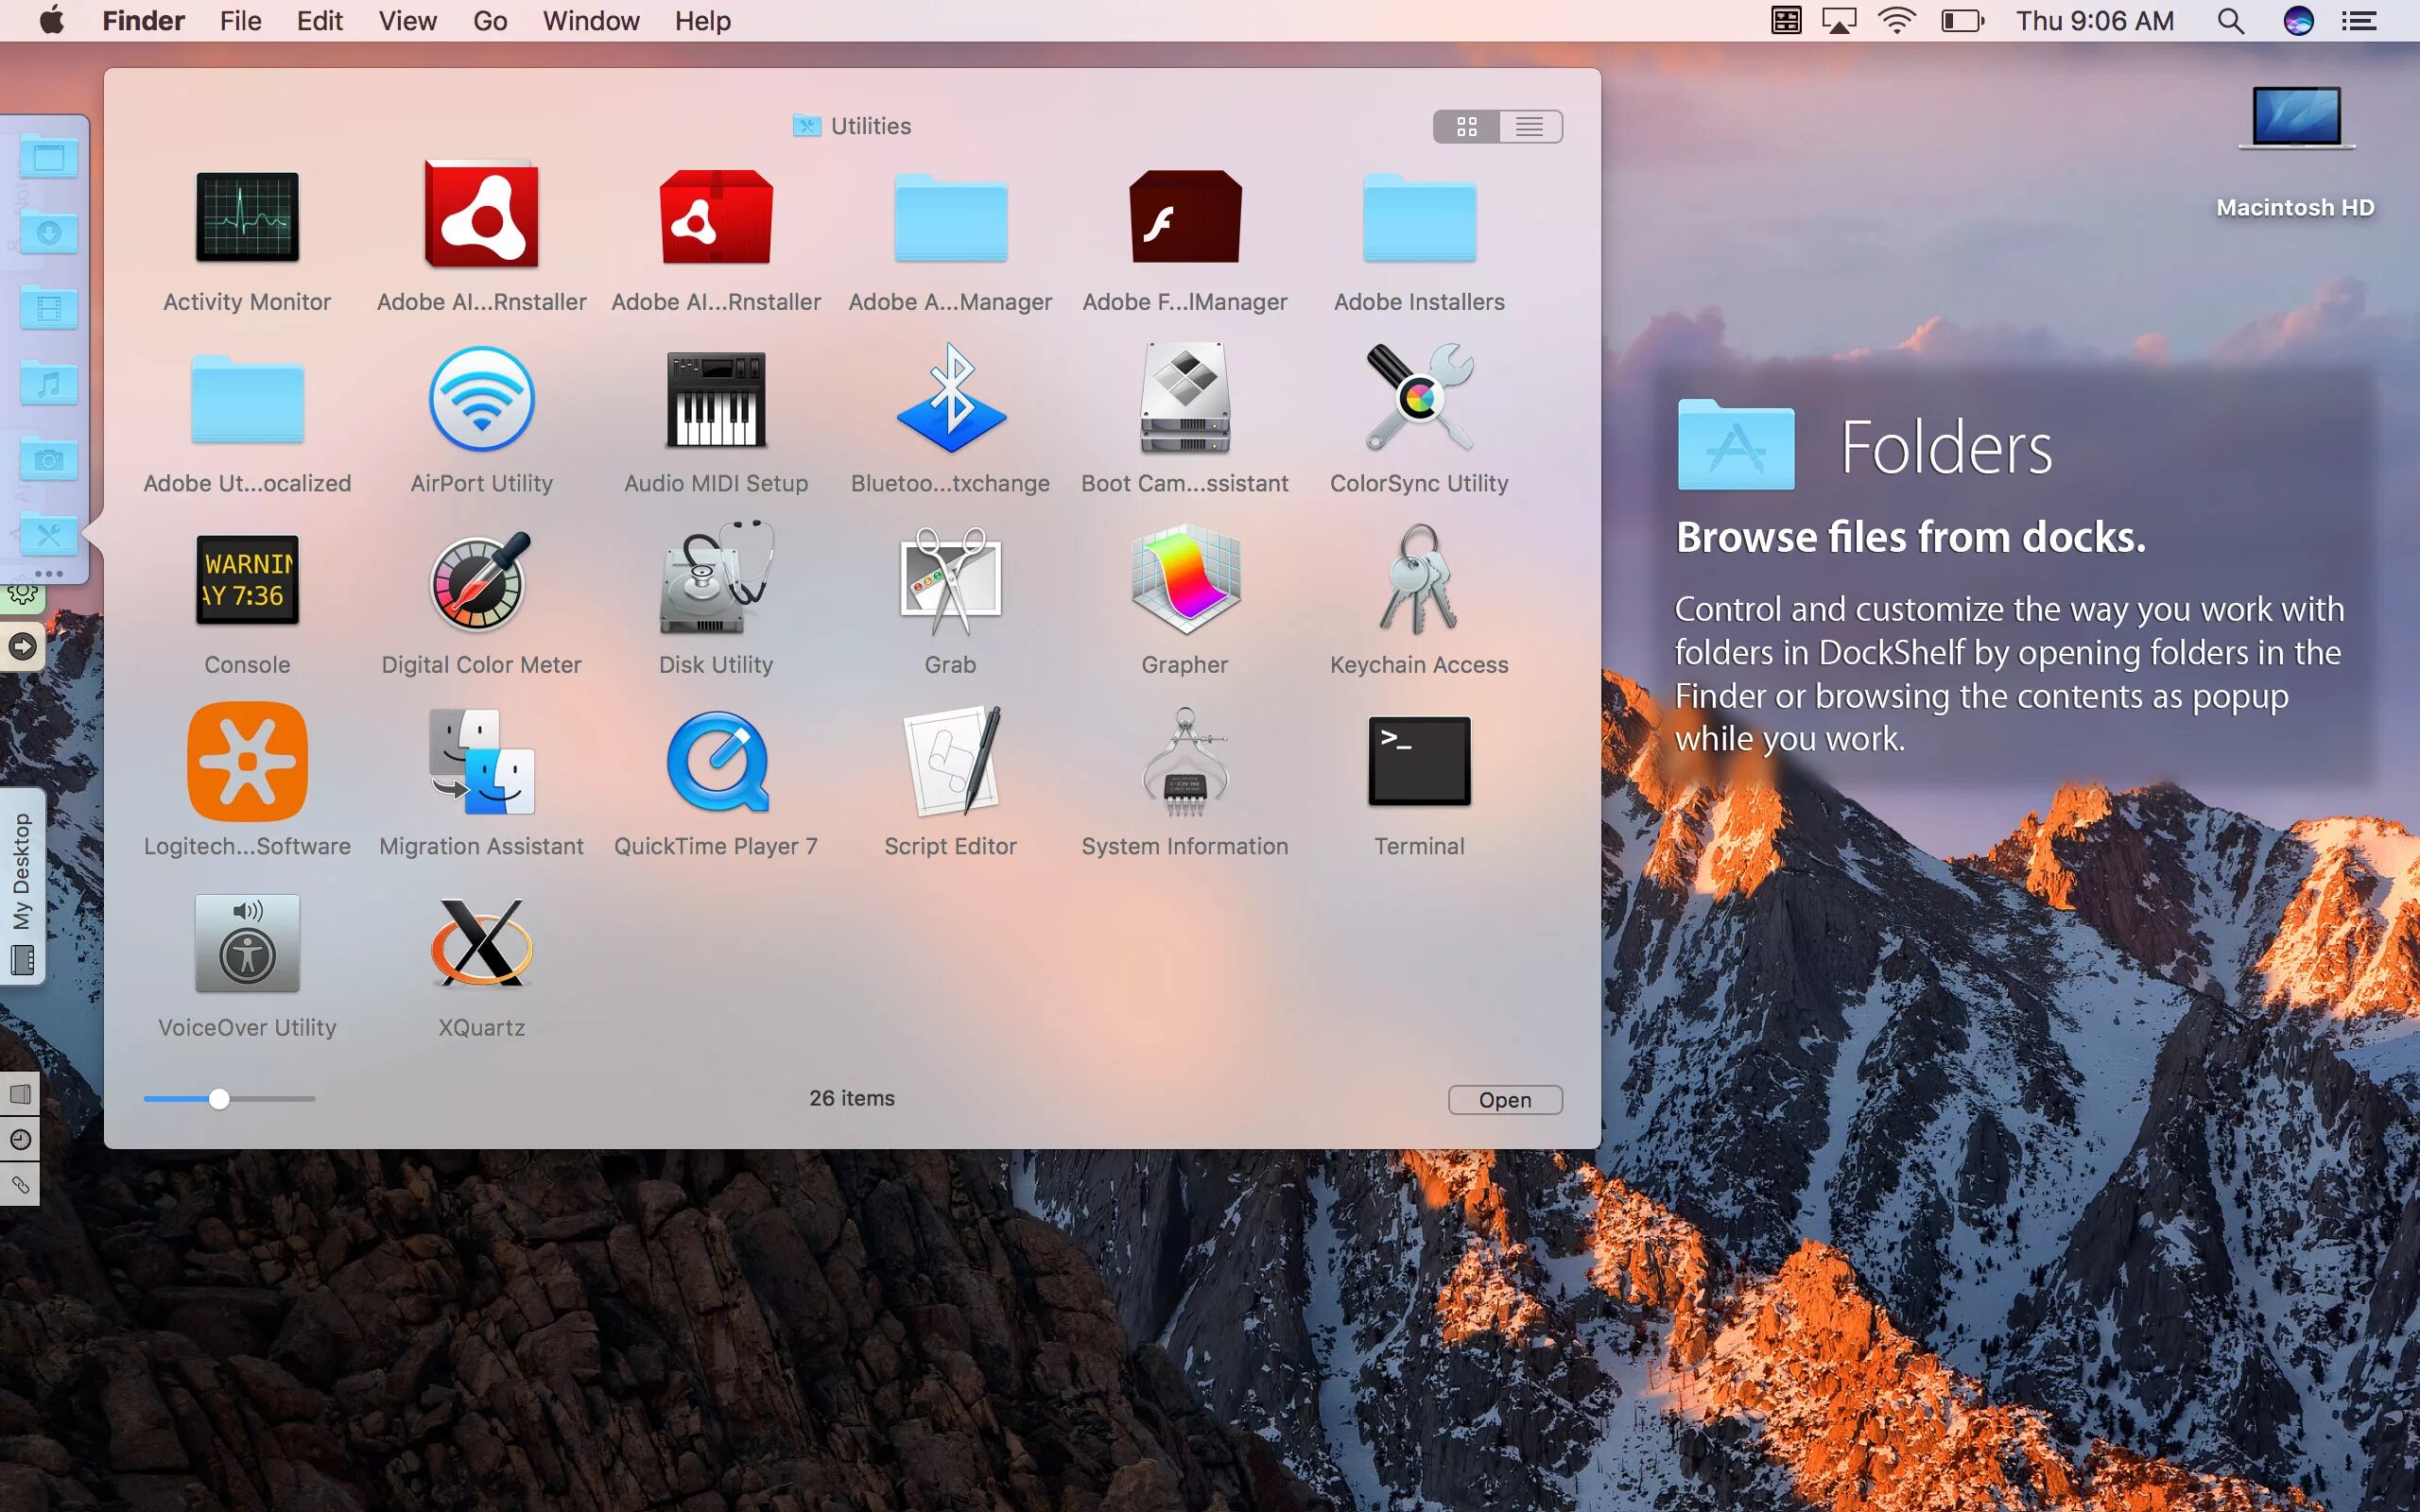Screen dimensions: 2420x1512
Task: Switch to icon grid view
Action: (1466, 127)
